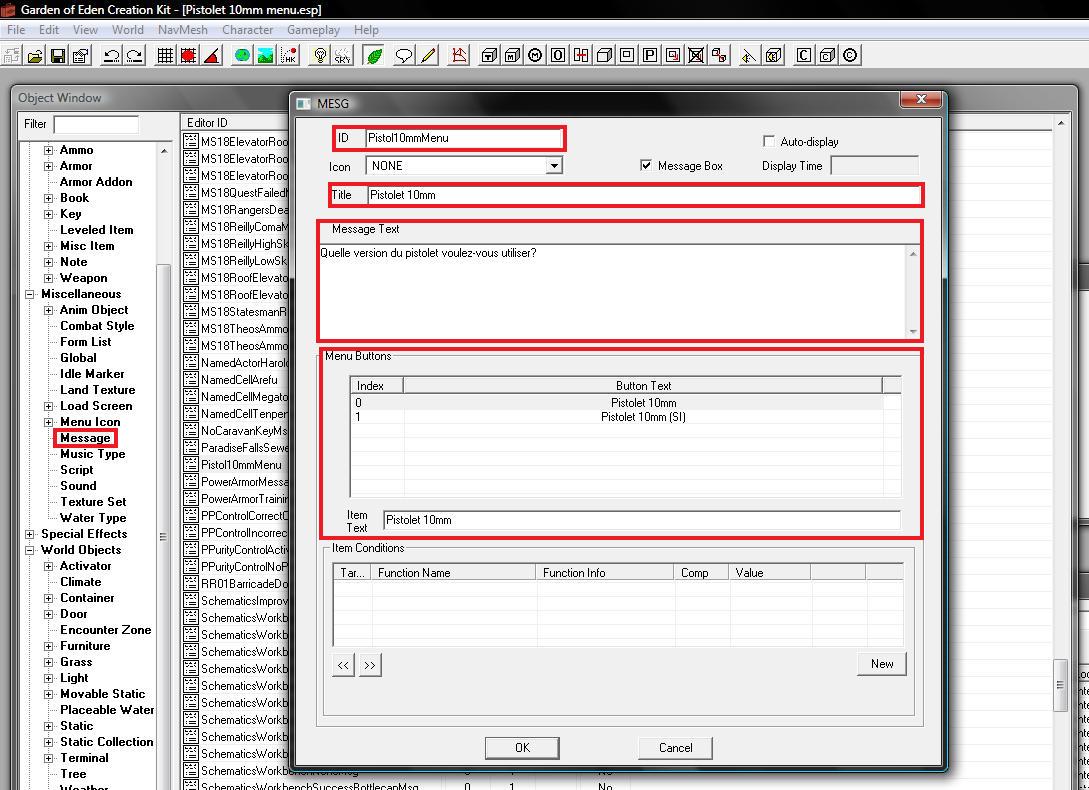Click the << button under Item Conditions

[343, 665]
